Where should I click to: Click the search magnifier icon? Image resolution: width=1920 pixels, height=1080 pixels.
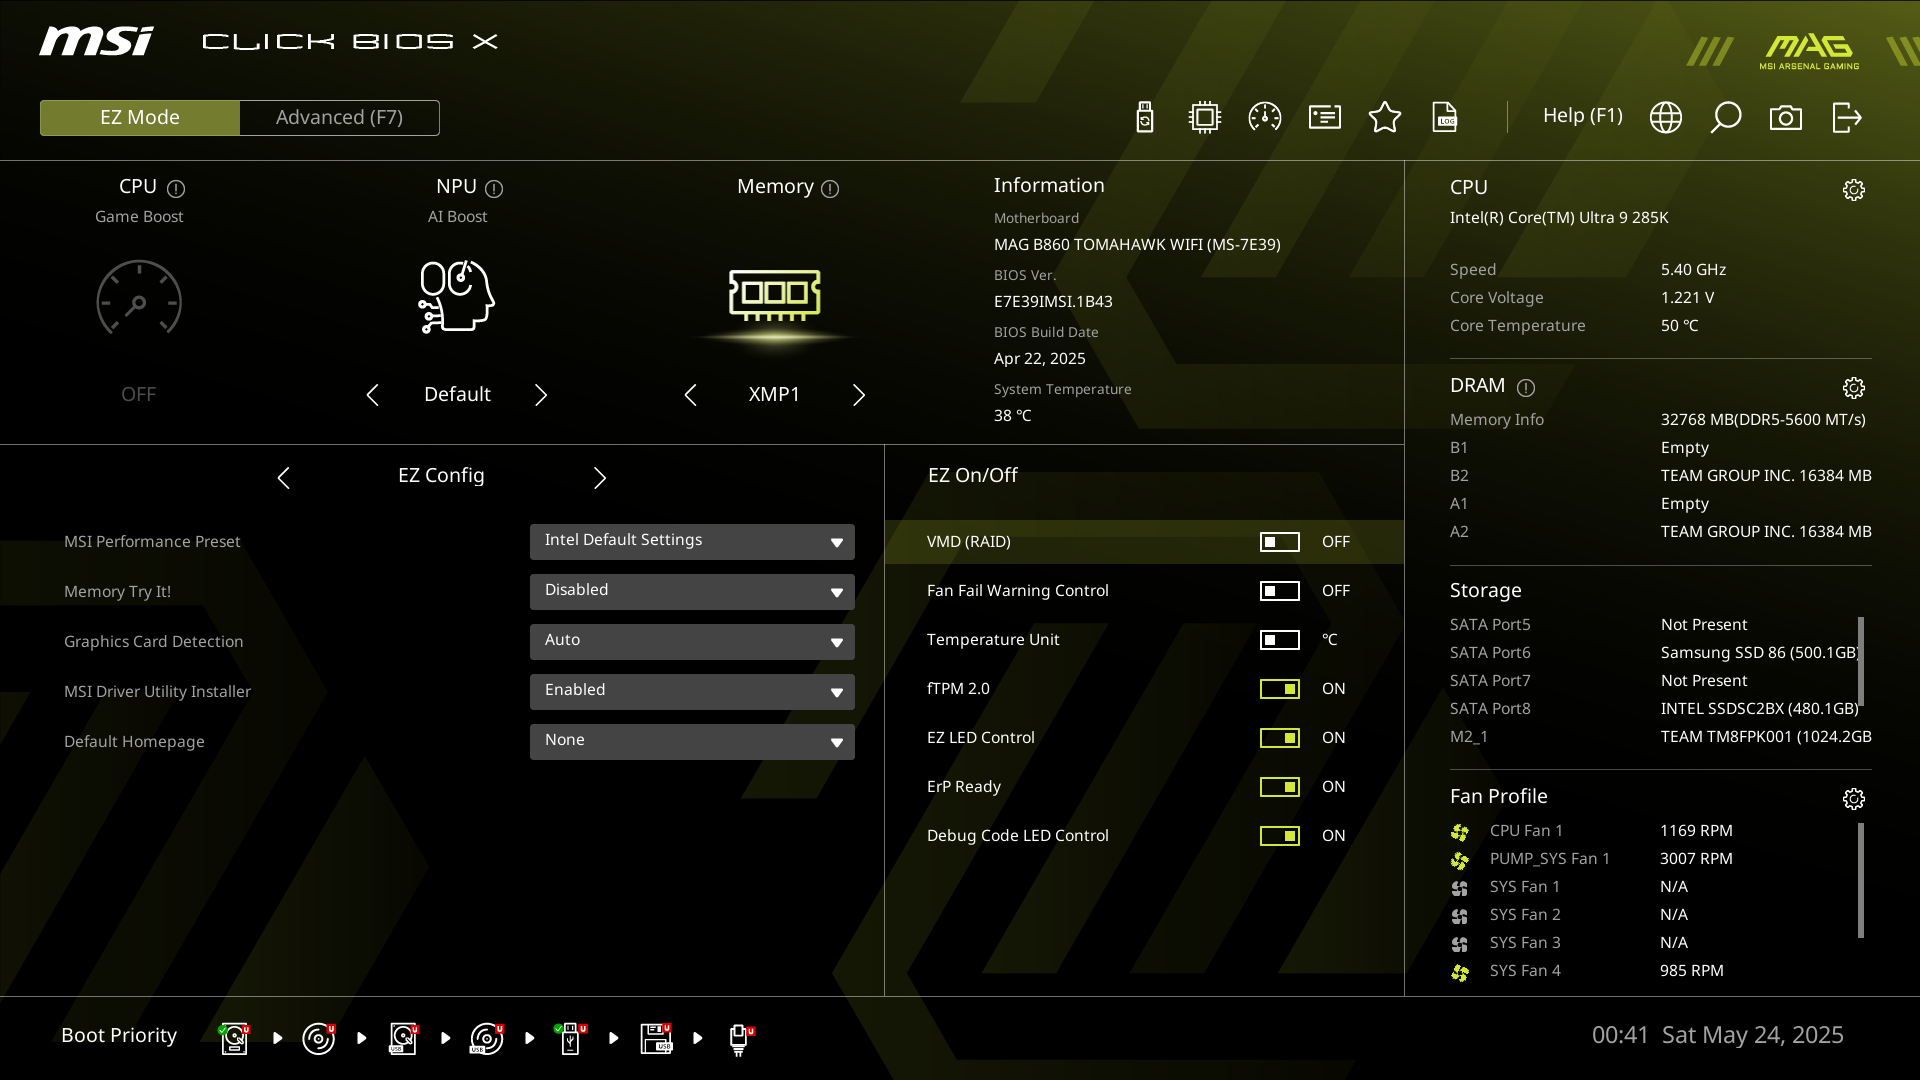coord(1725,118)
